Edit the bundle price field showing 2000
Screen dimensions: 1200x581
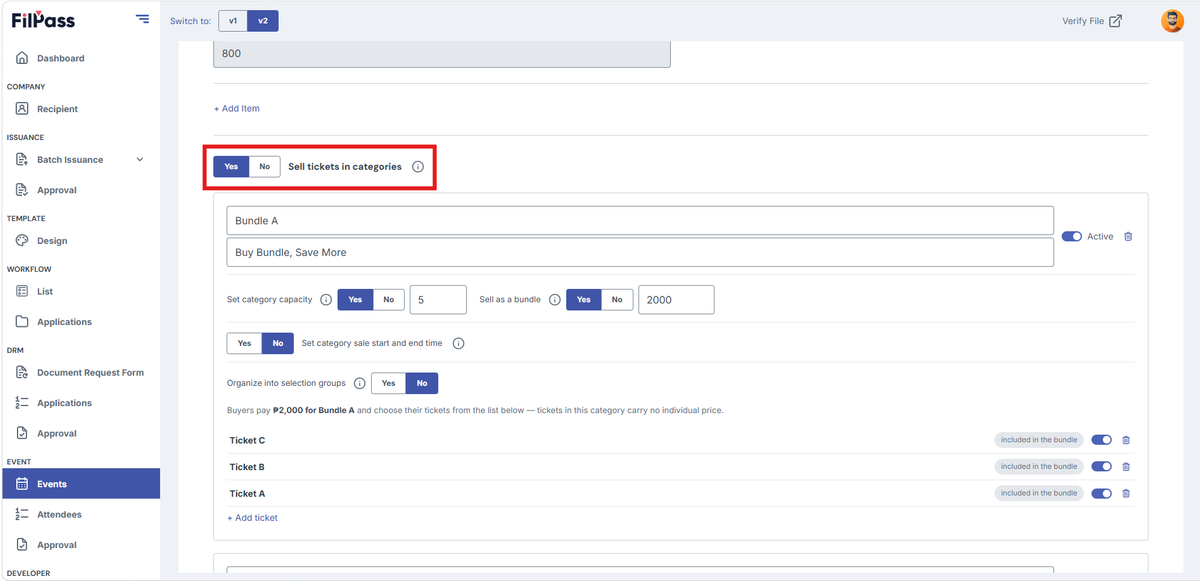676,300
